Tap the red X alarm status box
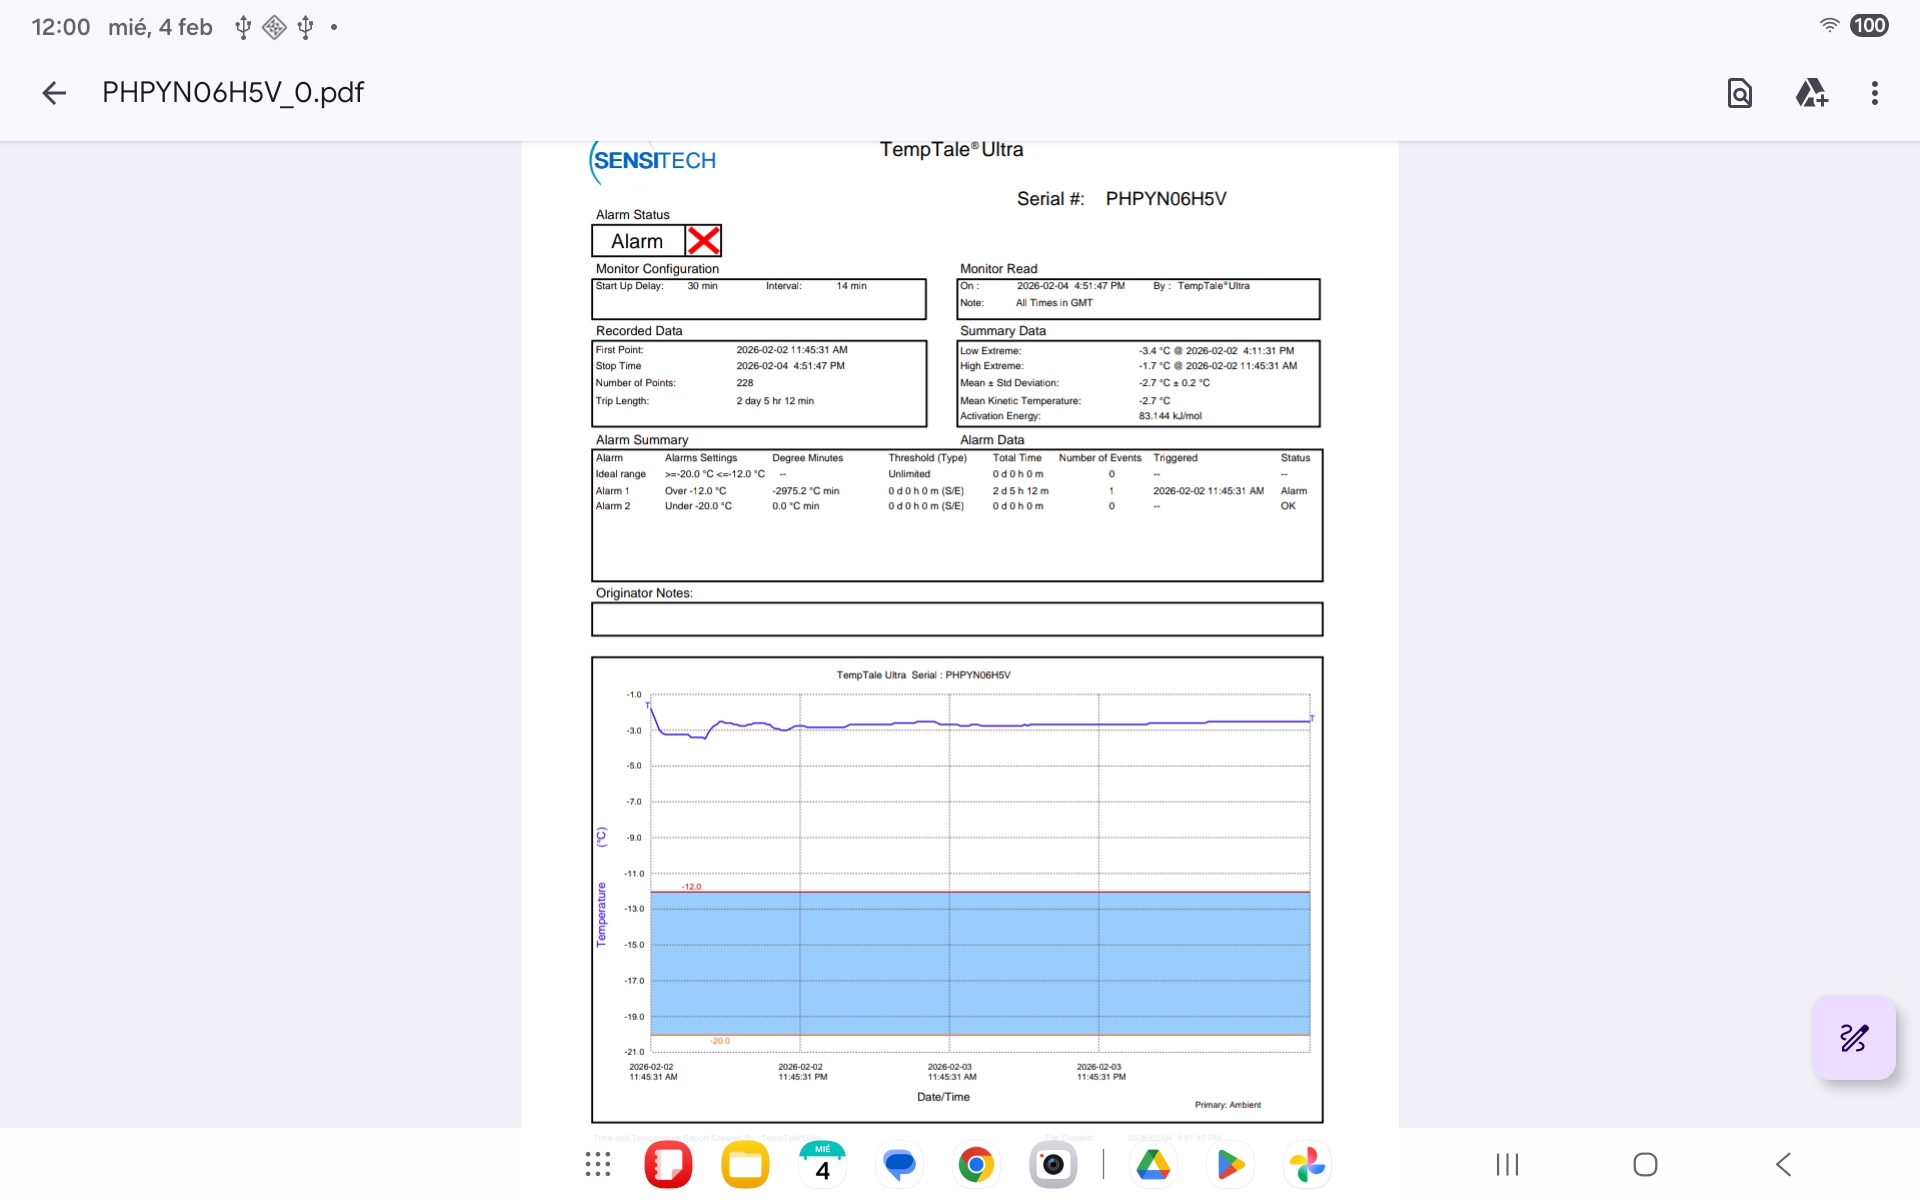 point(703,241)
